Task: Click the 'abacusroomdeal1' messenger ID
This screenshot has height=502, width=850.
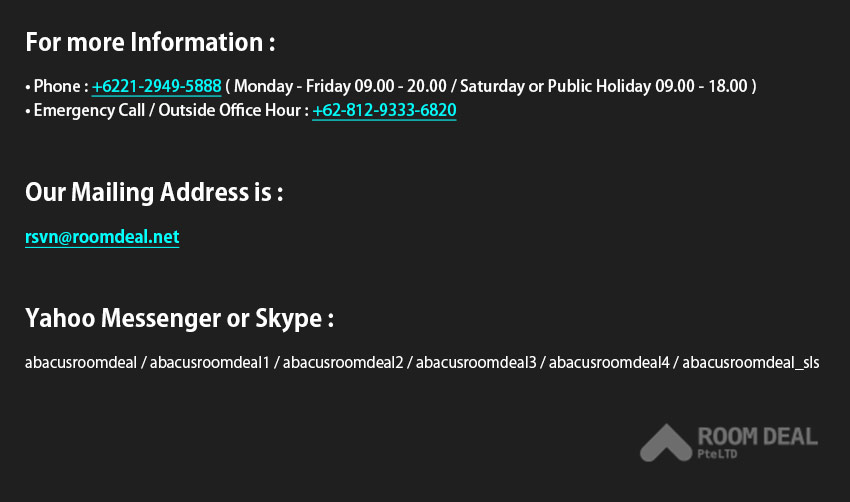Action: [x=210, y=362]
